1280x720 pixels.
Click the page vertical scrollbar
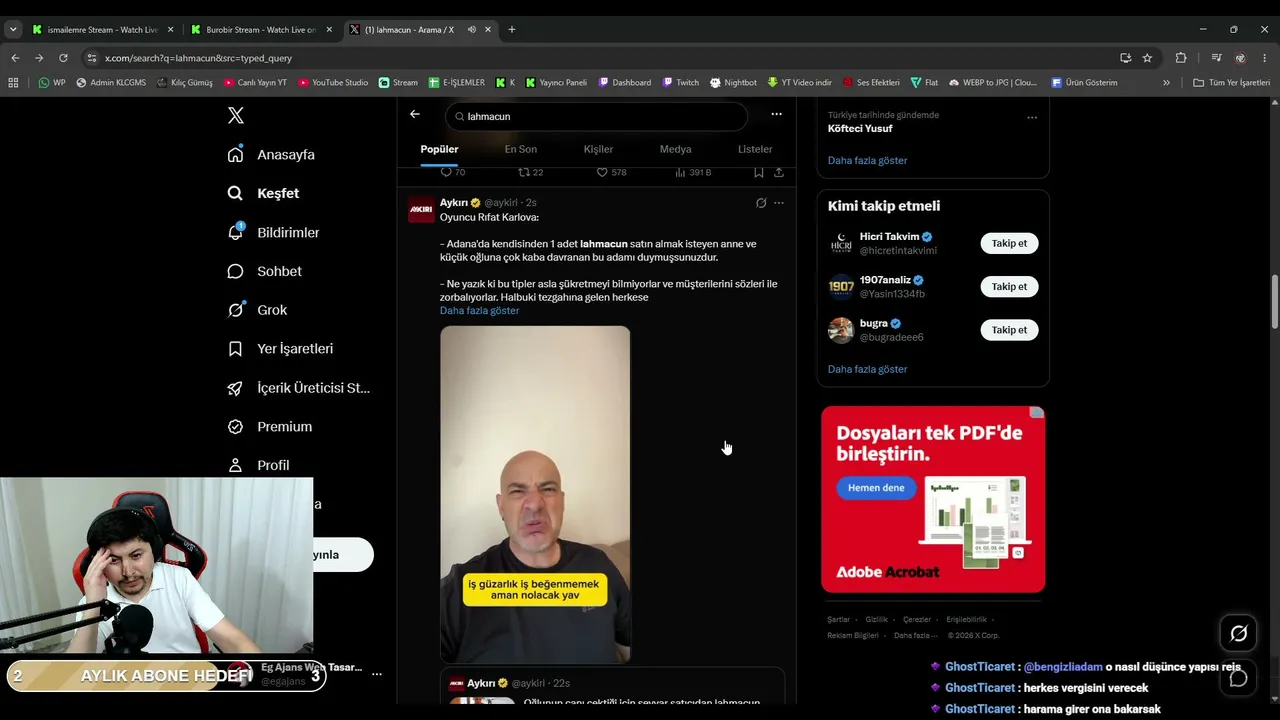(1274, 301)
